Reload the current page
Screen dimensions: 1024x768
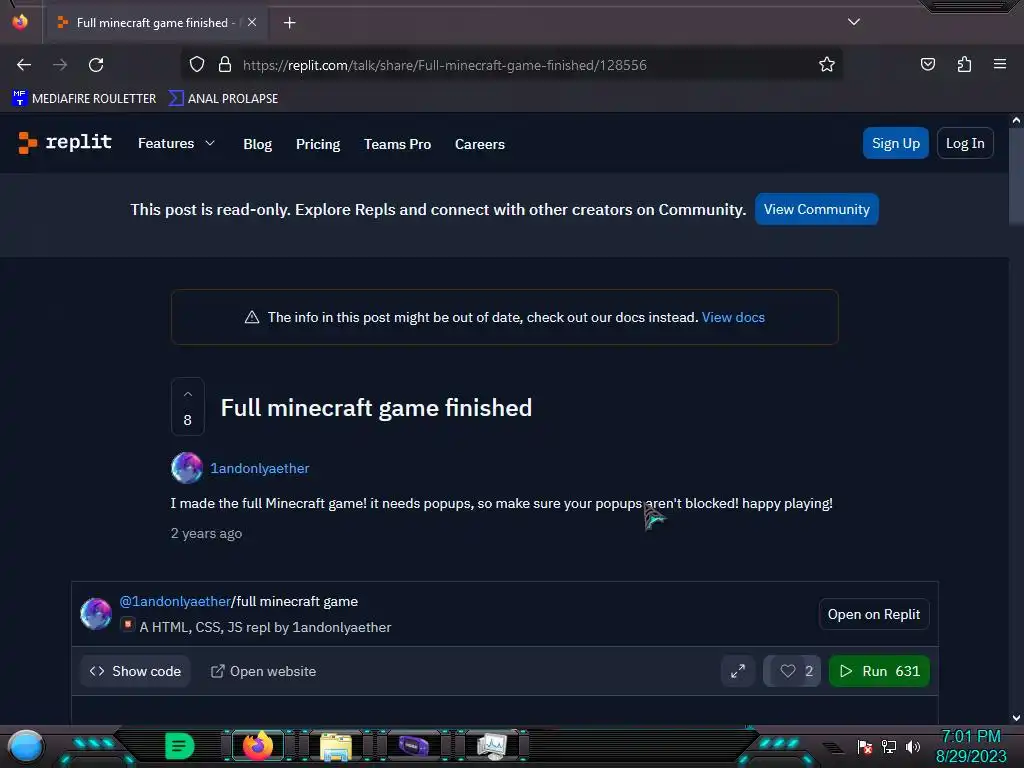[x=96, y=65]
